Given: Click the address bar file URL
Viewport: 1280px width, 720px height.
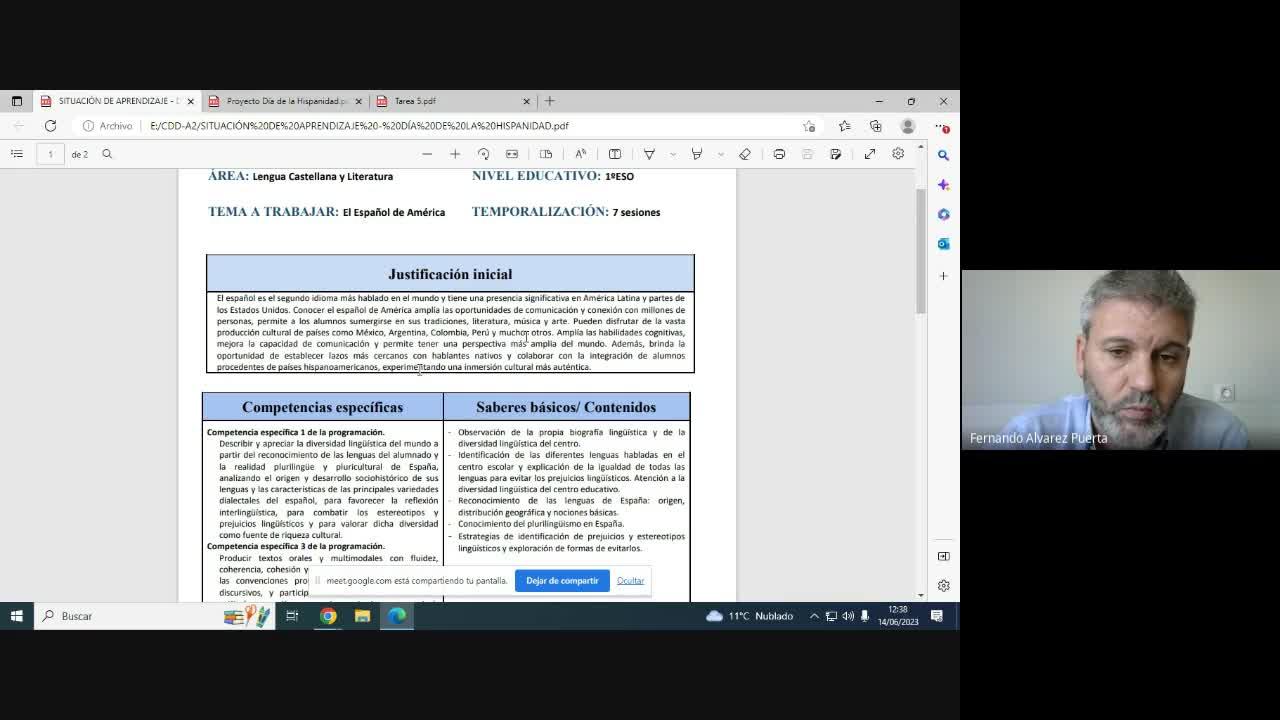Looking at the screenshot, I should [359, 126].
